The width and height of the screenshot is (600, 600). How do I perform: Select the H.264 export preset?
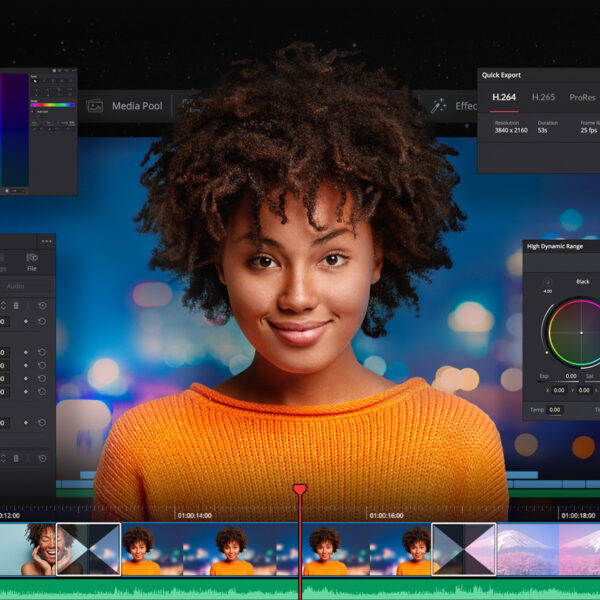coord(504,97)
